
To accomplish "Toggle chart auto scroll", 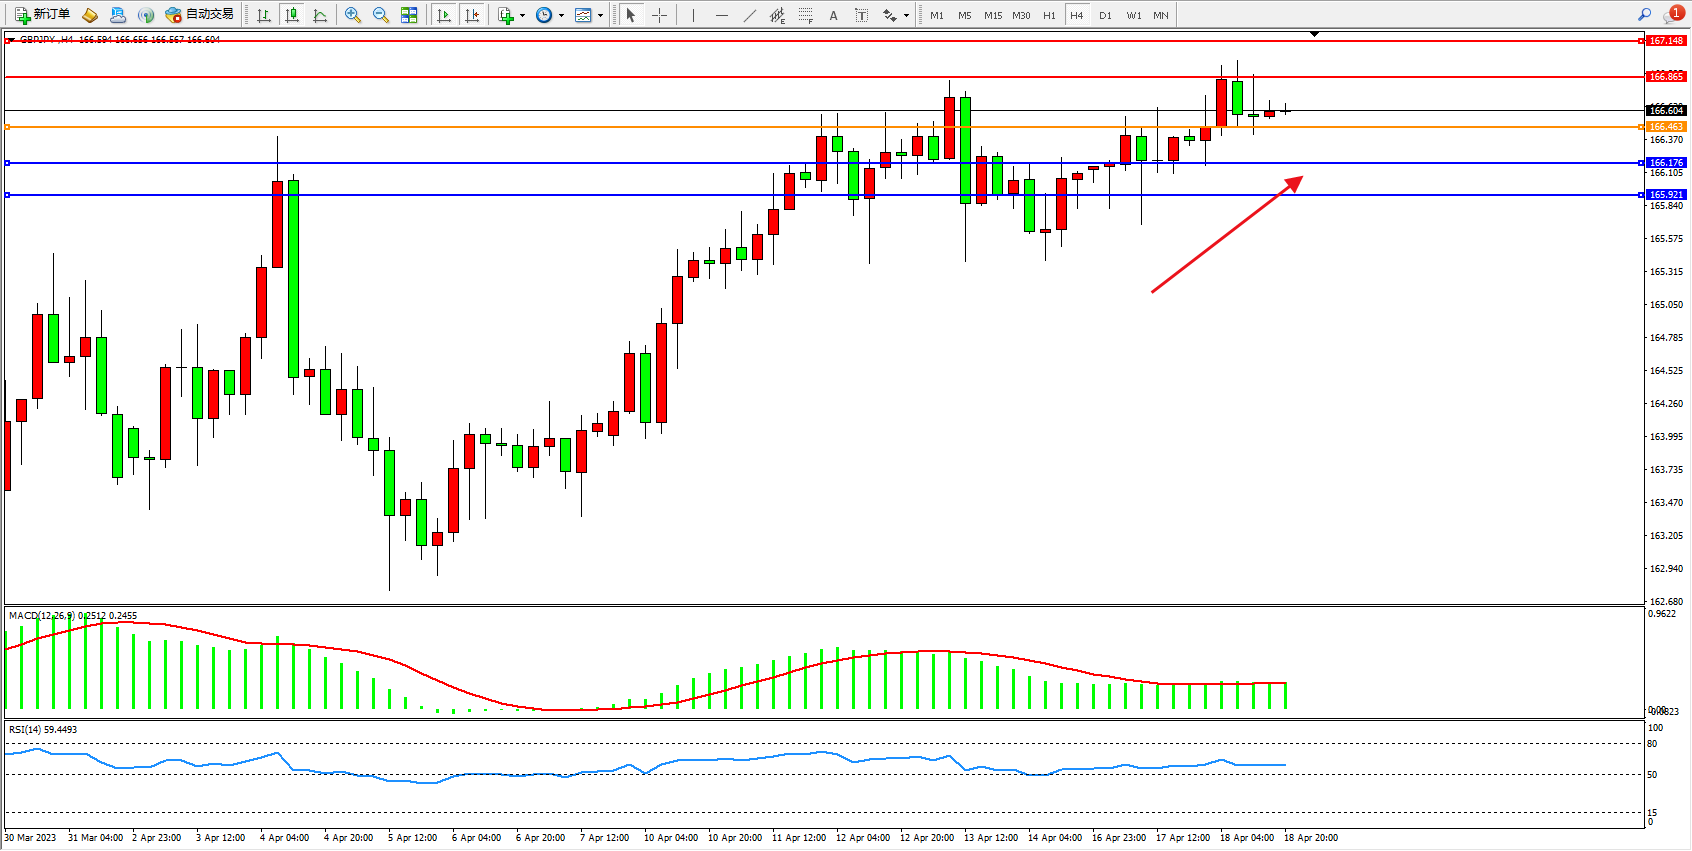I will (444, 15).
